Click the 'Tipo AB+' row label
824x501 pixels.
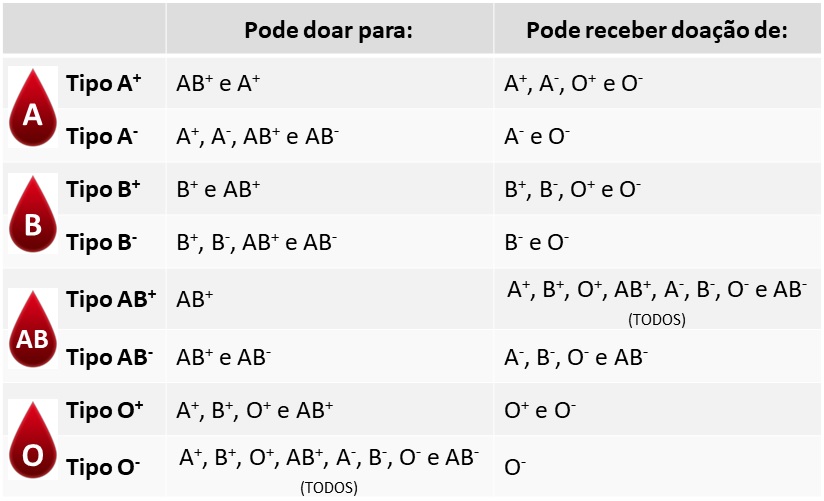pyautogui.click(x=111, y=299)
